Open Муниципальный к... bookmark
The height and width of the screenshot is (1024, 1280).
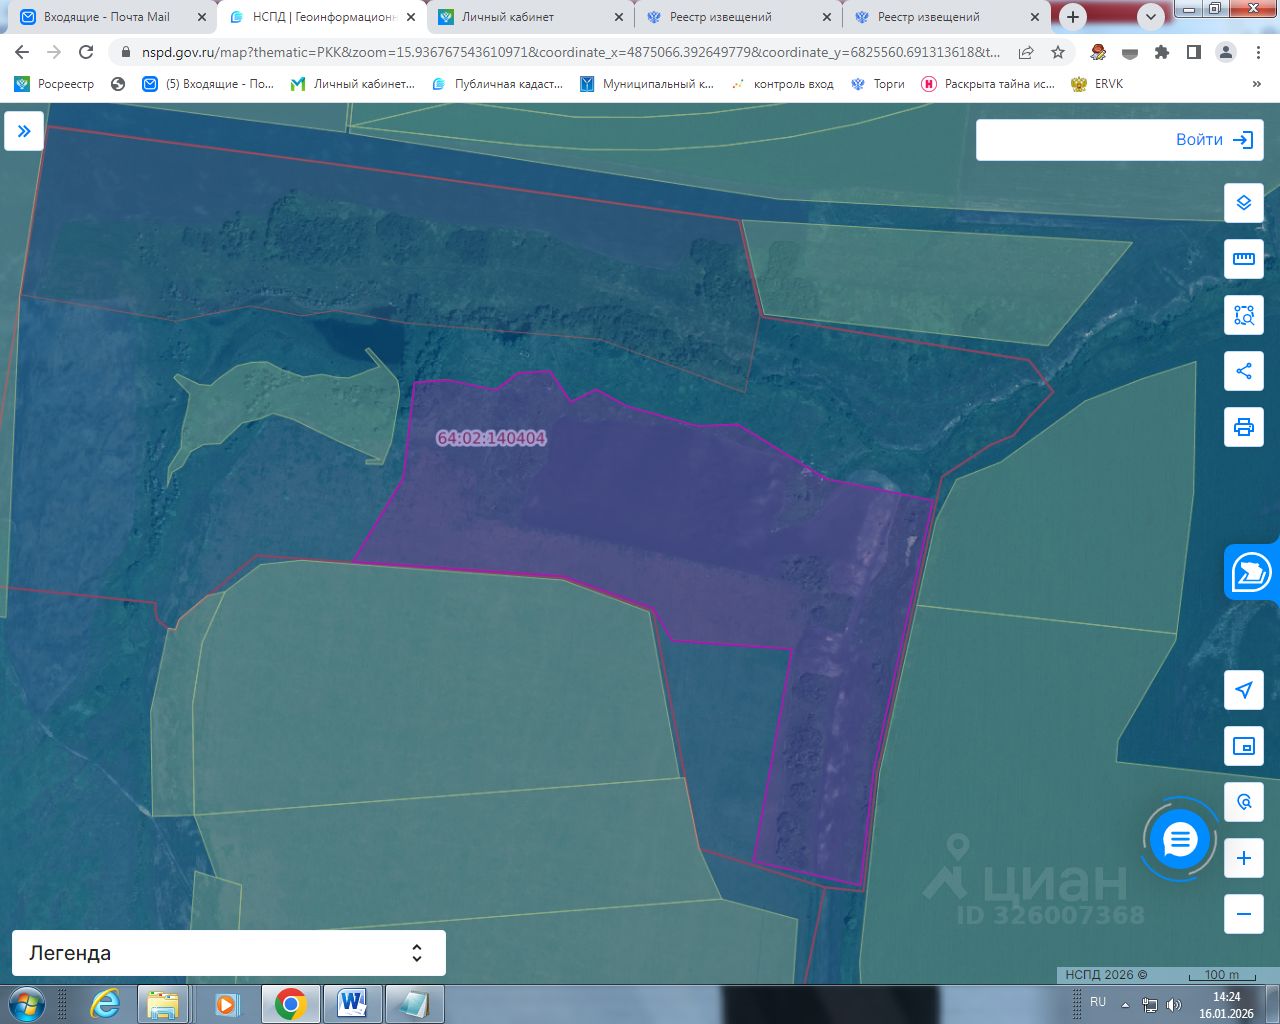[646, 84]
